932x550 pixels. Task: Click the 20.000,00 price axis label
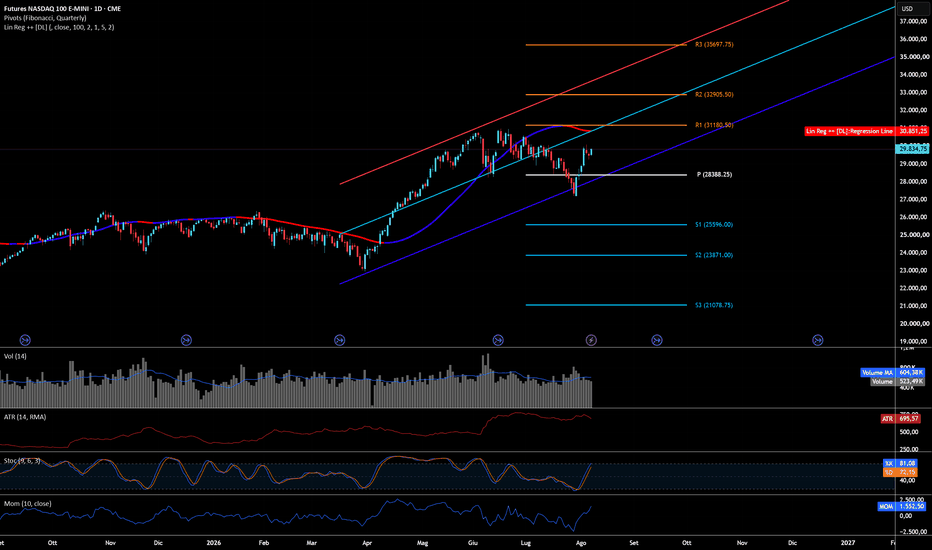pyautogui.click(x=914, y=324)
